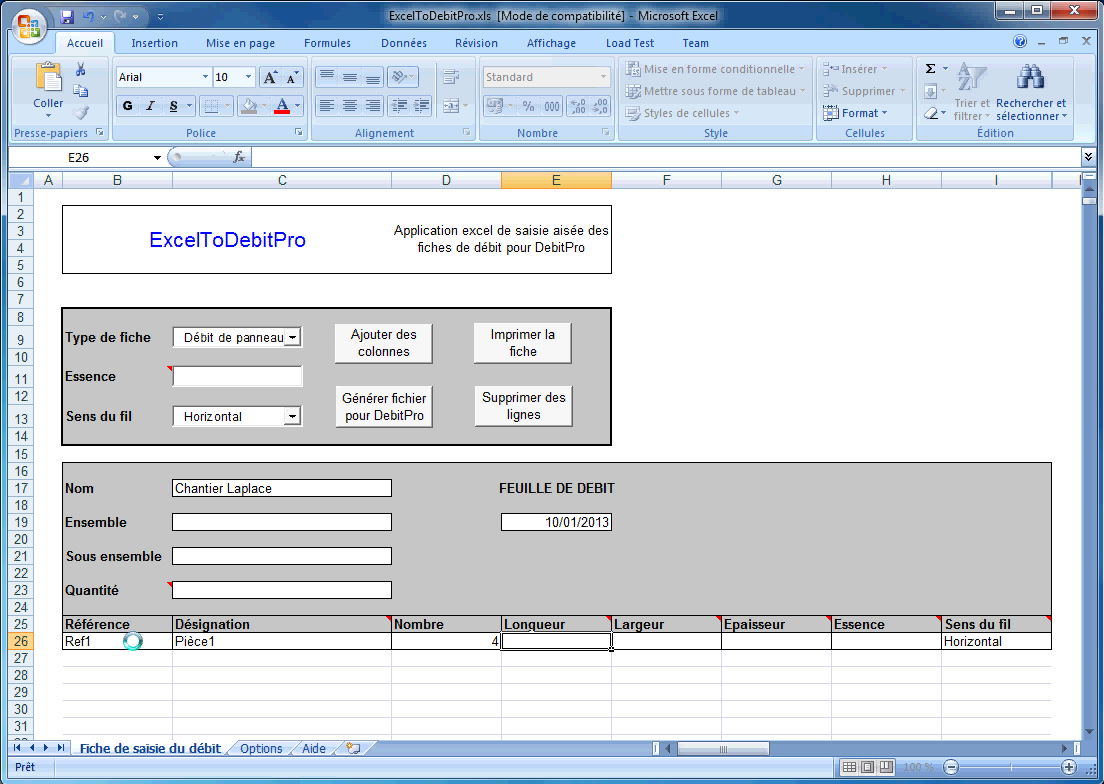Switch to the Options sheet tab
The image size is (1104, 784).
click(x=261, y=748)
